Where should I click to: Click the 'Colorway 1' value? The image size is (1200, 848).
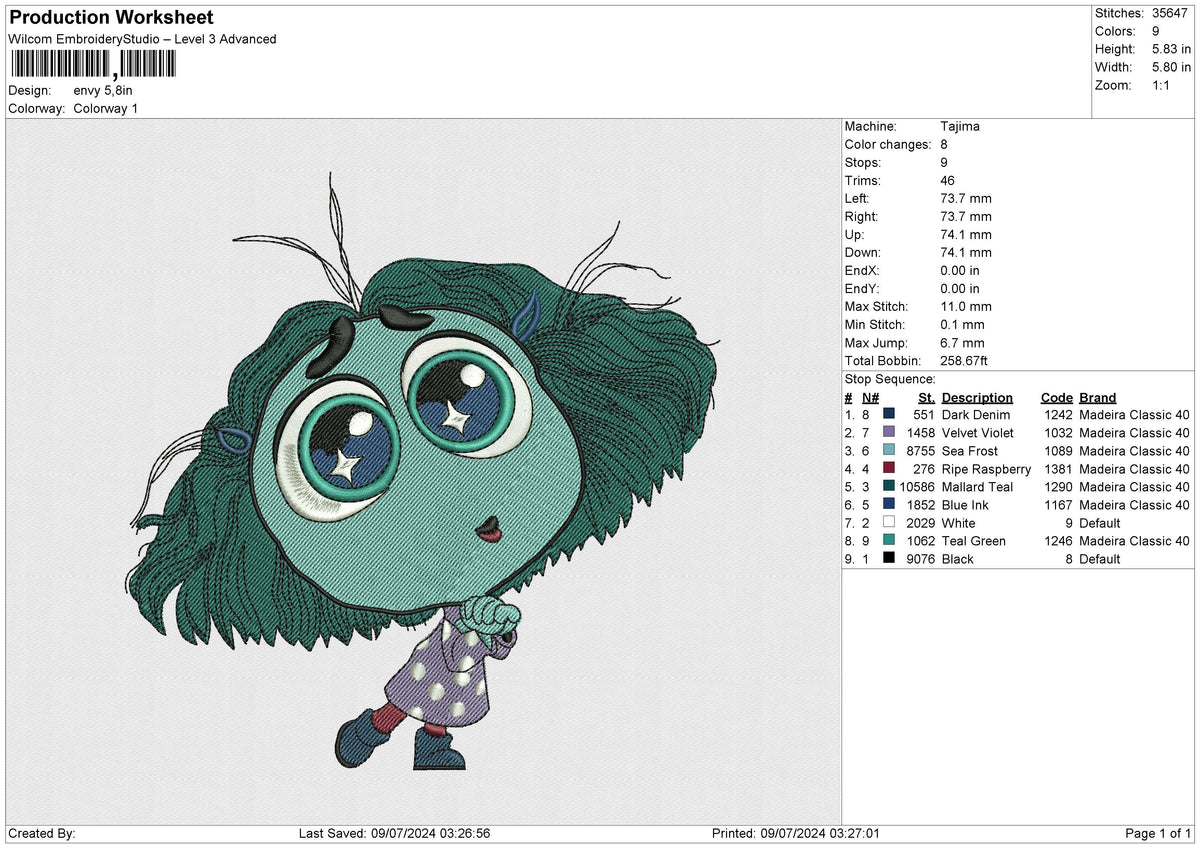106,108
